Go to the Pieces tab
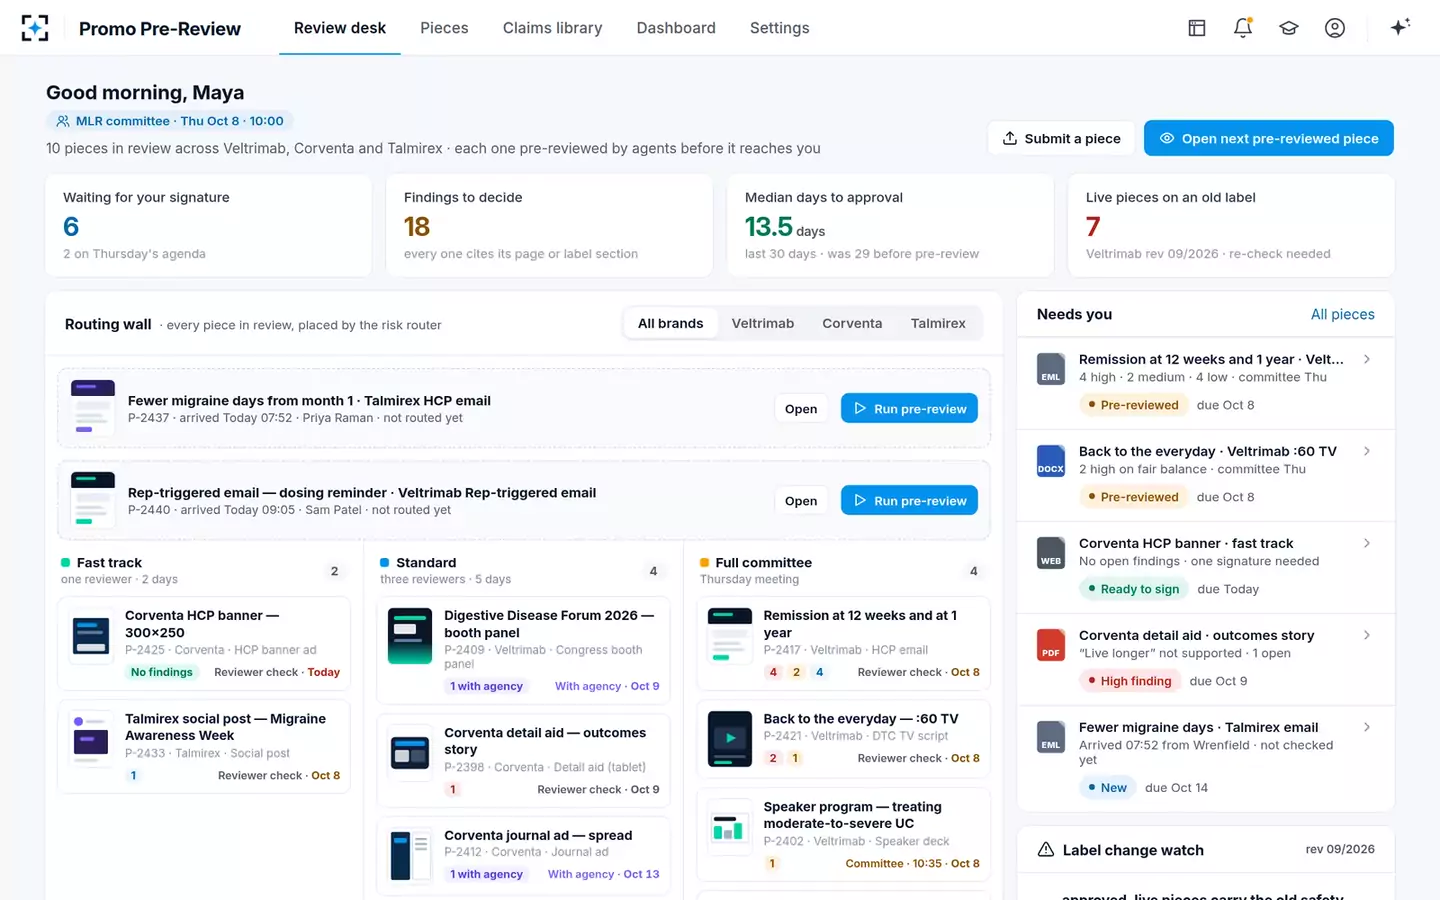Screen dimensions: 1440x900 point(444,28)
